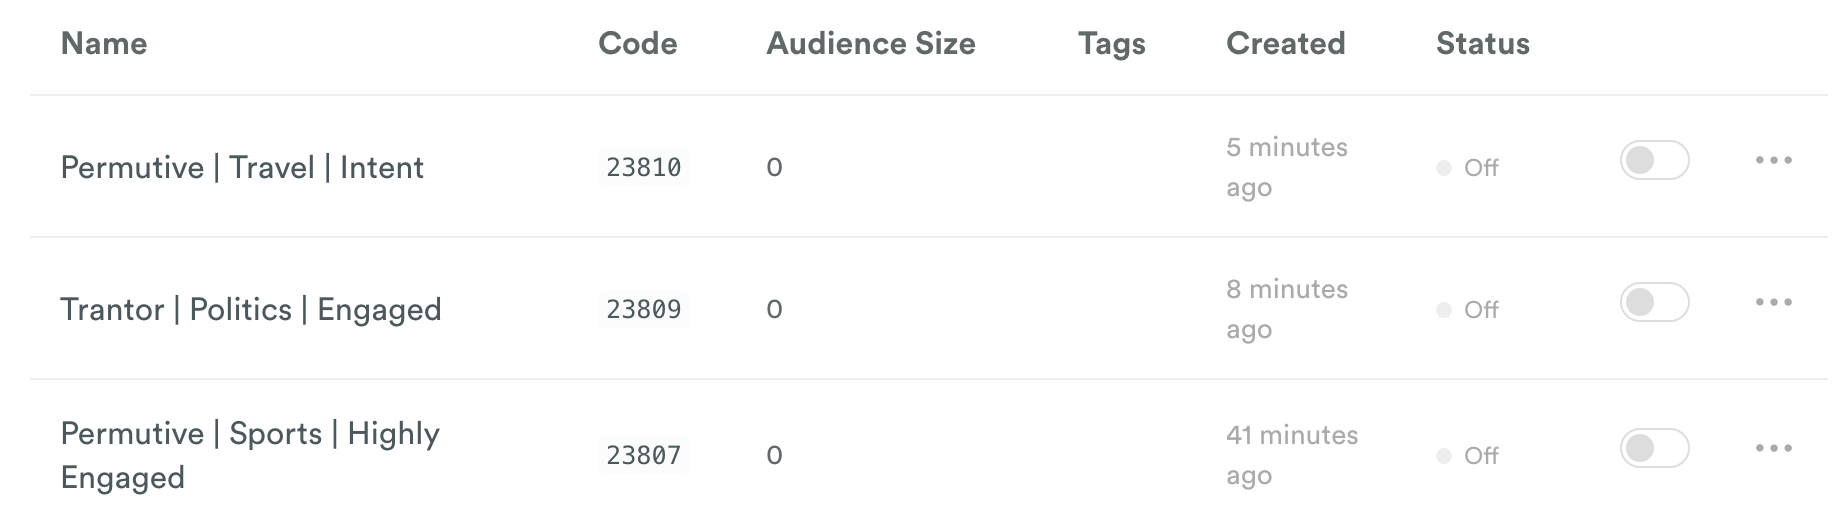1838x524 pixels.
Task: Open more options for Trantor Politics Engaged
Action: tap(1773, 302)
